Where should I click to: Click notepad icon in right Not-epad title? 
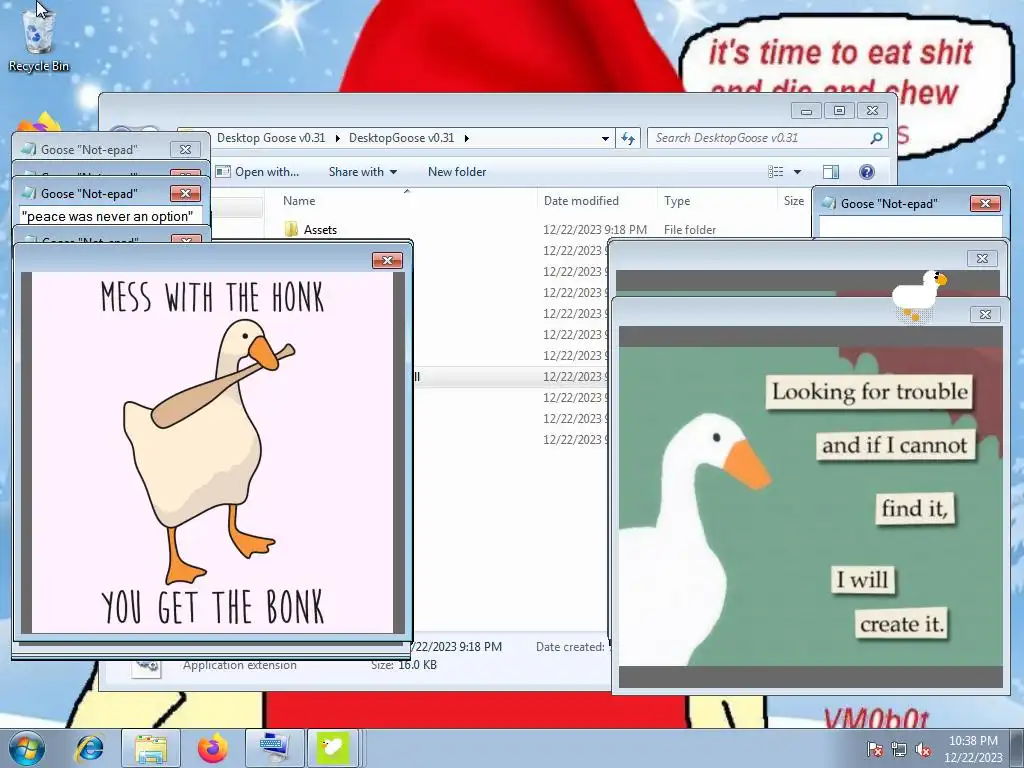pos(829,203)
